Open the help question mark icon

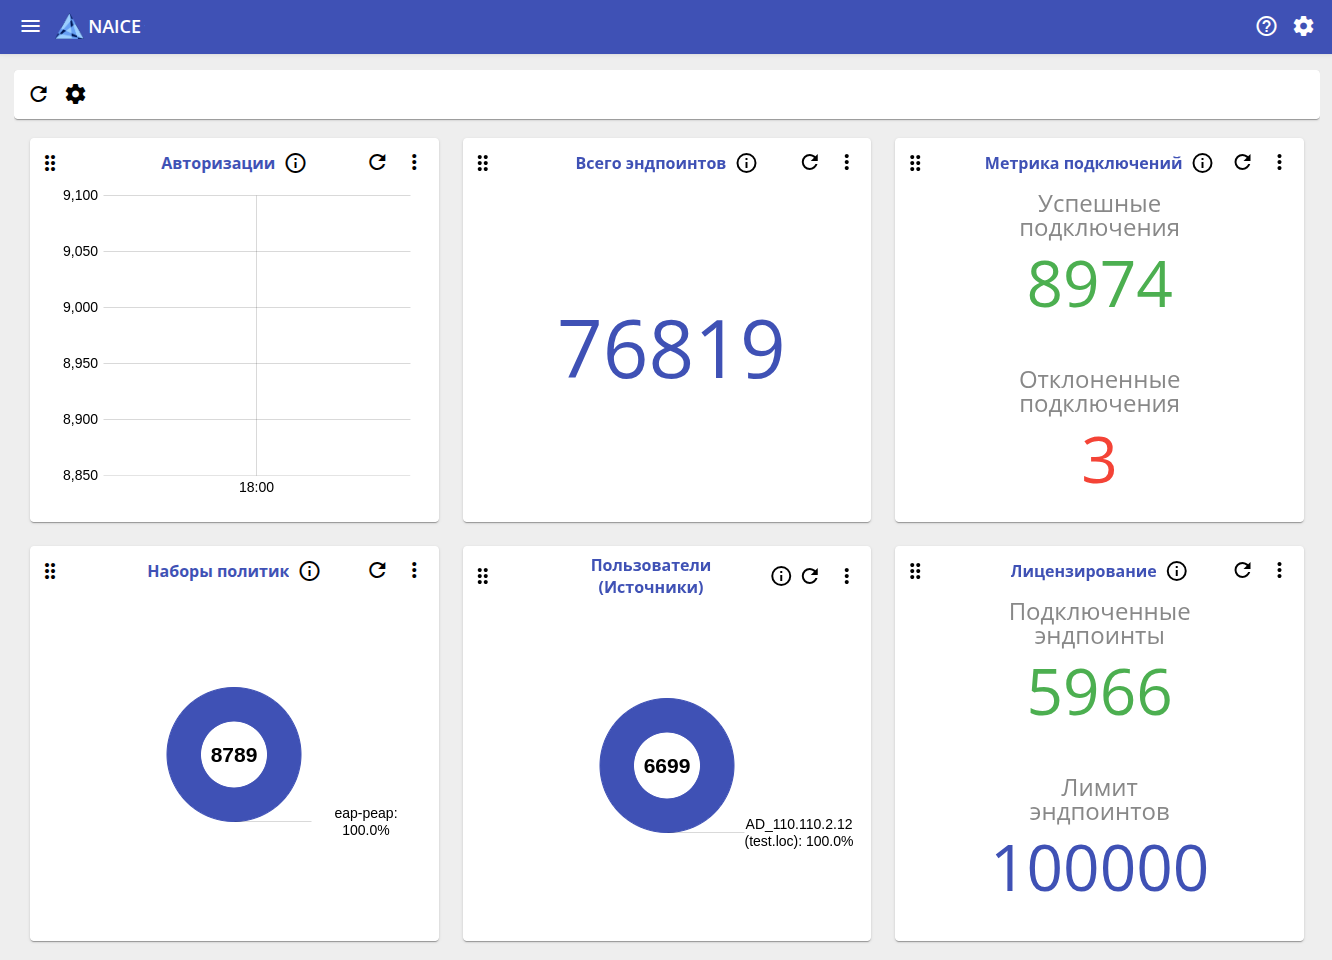point(1266,26)
